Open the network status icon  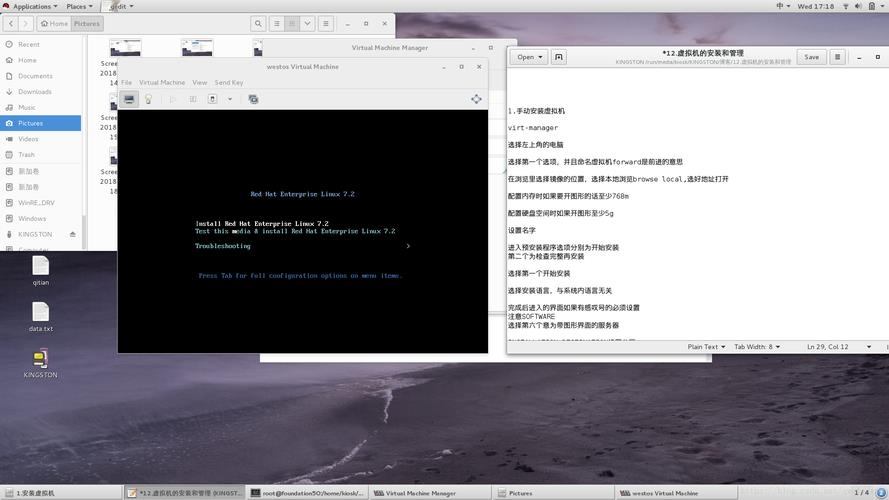[845, 6]
